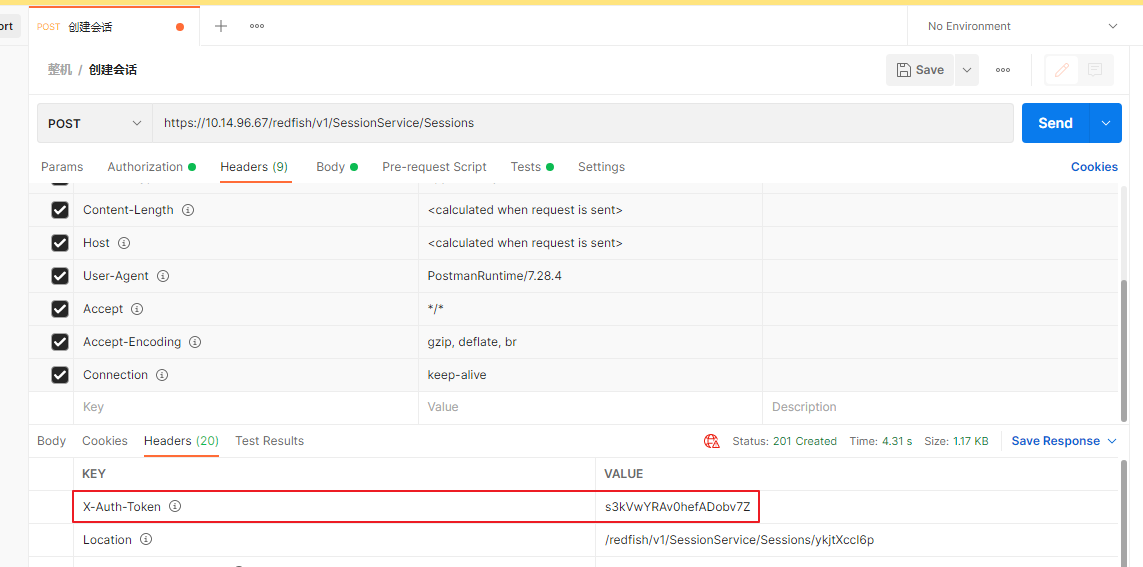This screenshot has width=1143, height=567.
Task: Open tab options ellipsis next to plus
Action: [x=257, y=26]
